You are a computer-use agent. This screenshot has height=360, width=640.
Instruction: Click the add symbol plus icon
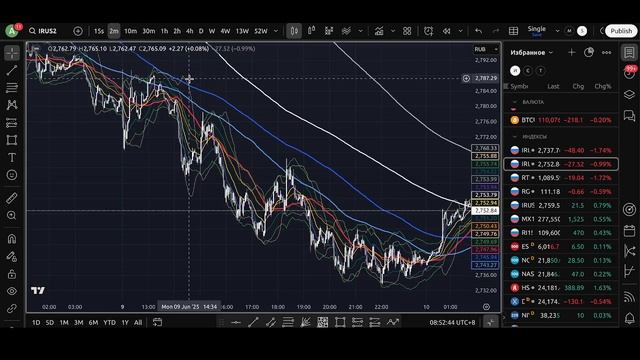78,31
